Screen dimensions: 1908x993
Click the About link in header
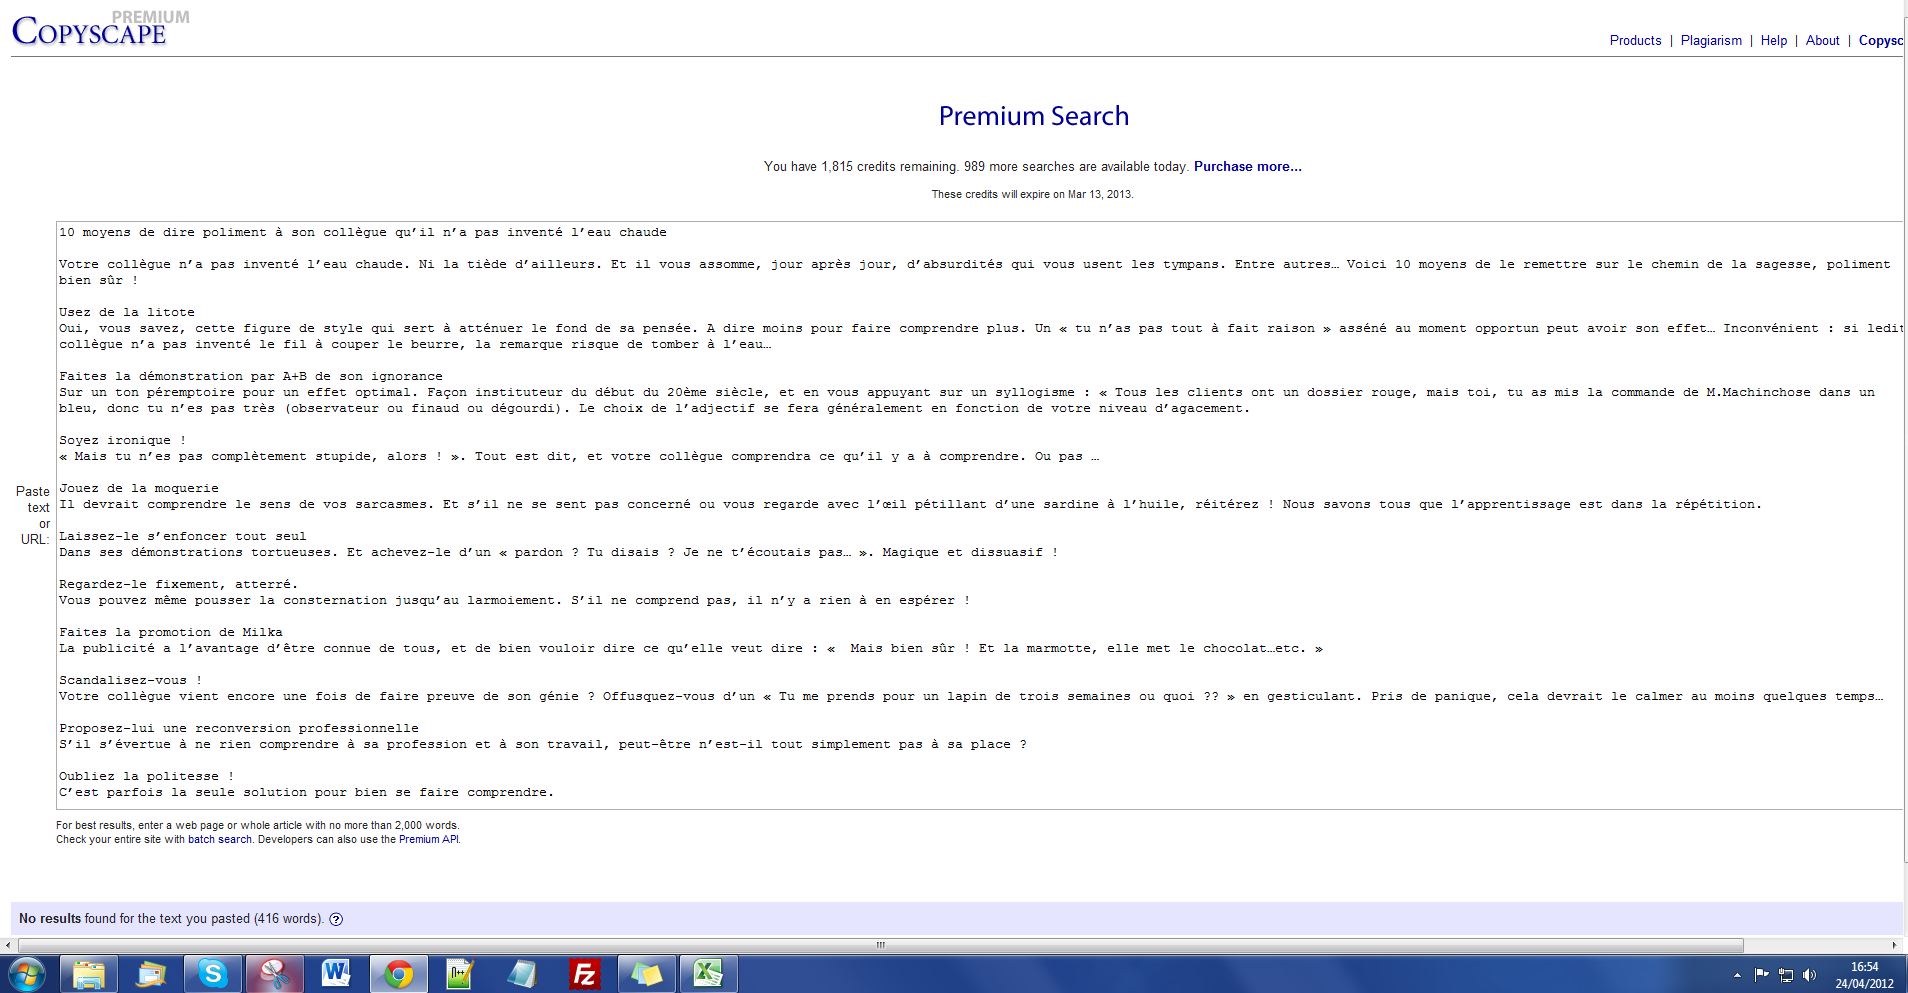point(1822,41)
